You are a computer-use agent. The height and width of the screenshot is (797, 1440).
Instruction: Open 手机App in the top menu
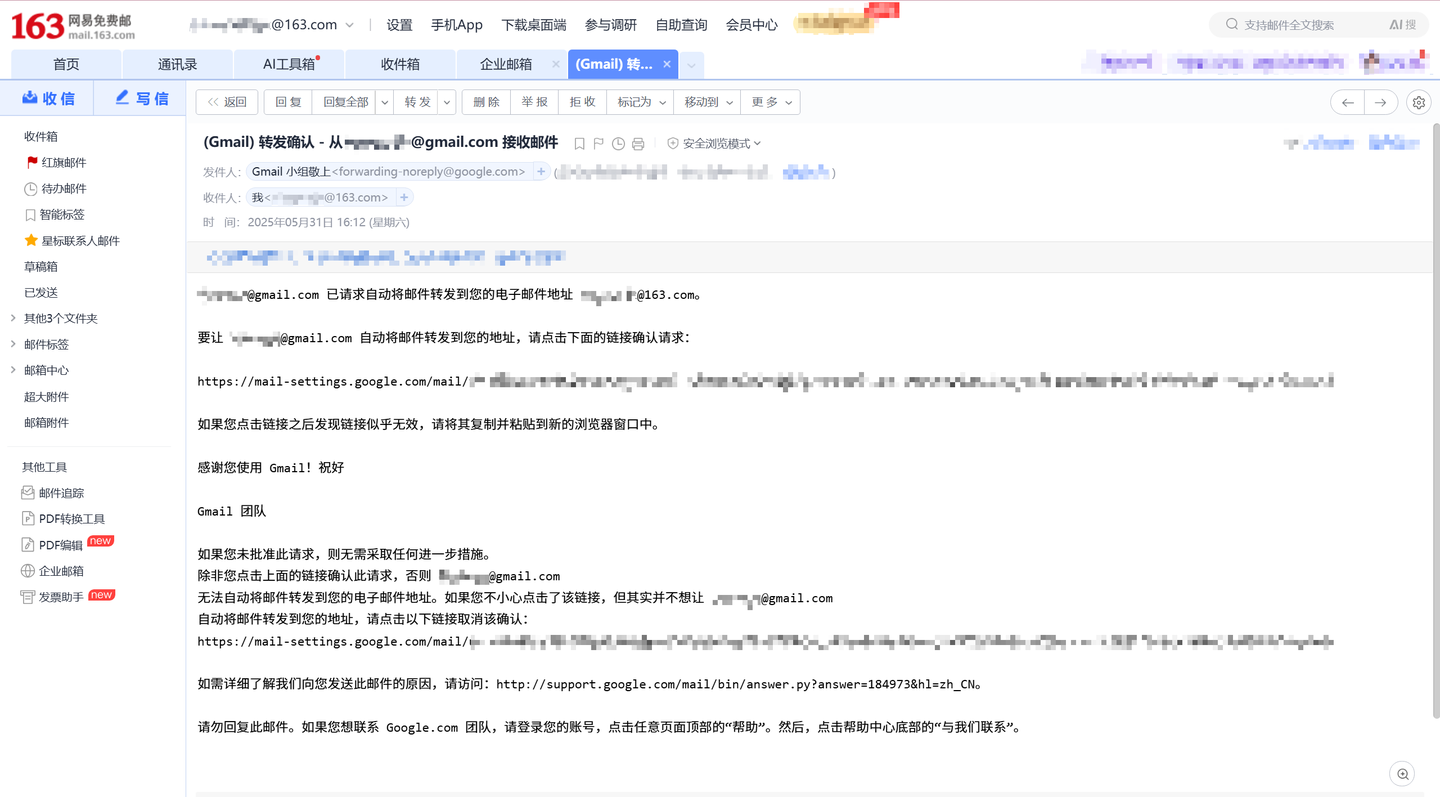pos(457,25)
